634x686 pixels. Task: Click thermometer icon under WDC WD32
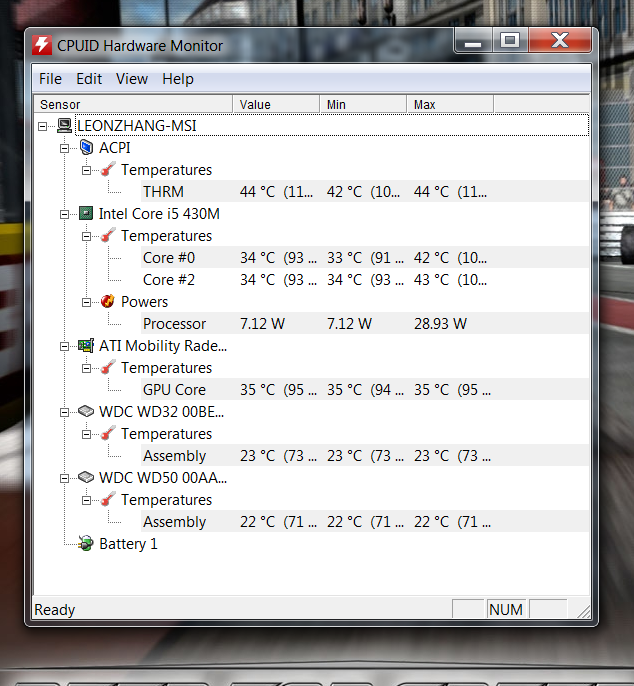108,434
